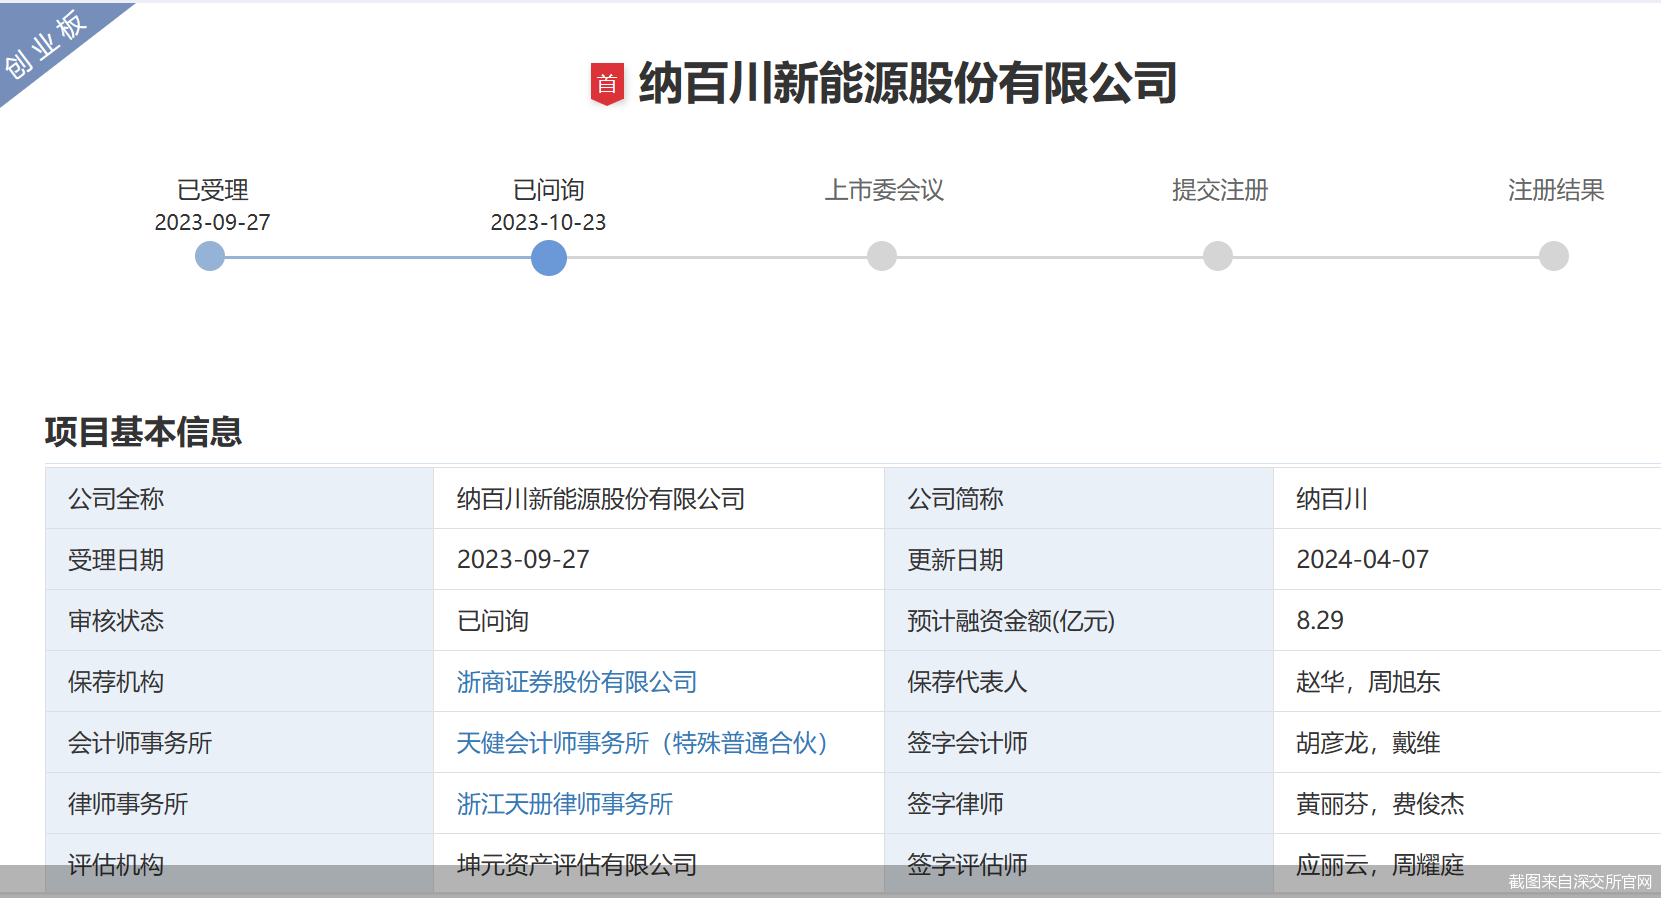1661x898 pixels.
Task: Click the 黄丽芬，费俊杰 value cell
Action: point(1467,804)
